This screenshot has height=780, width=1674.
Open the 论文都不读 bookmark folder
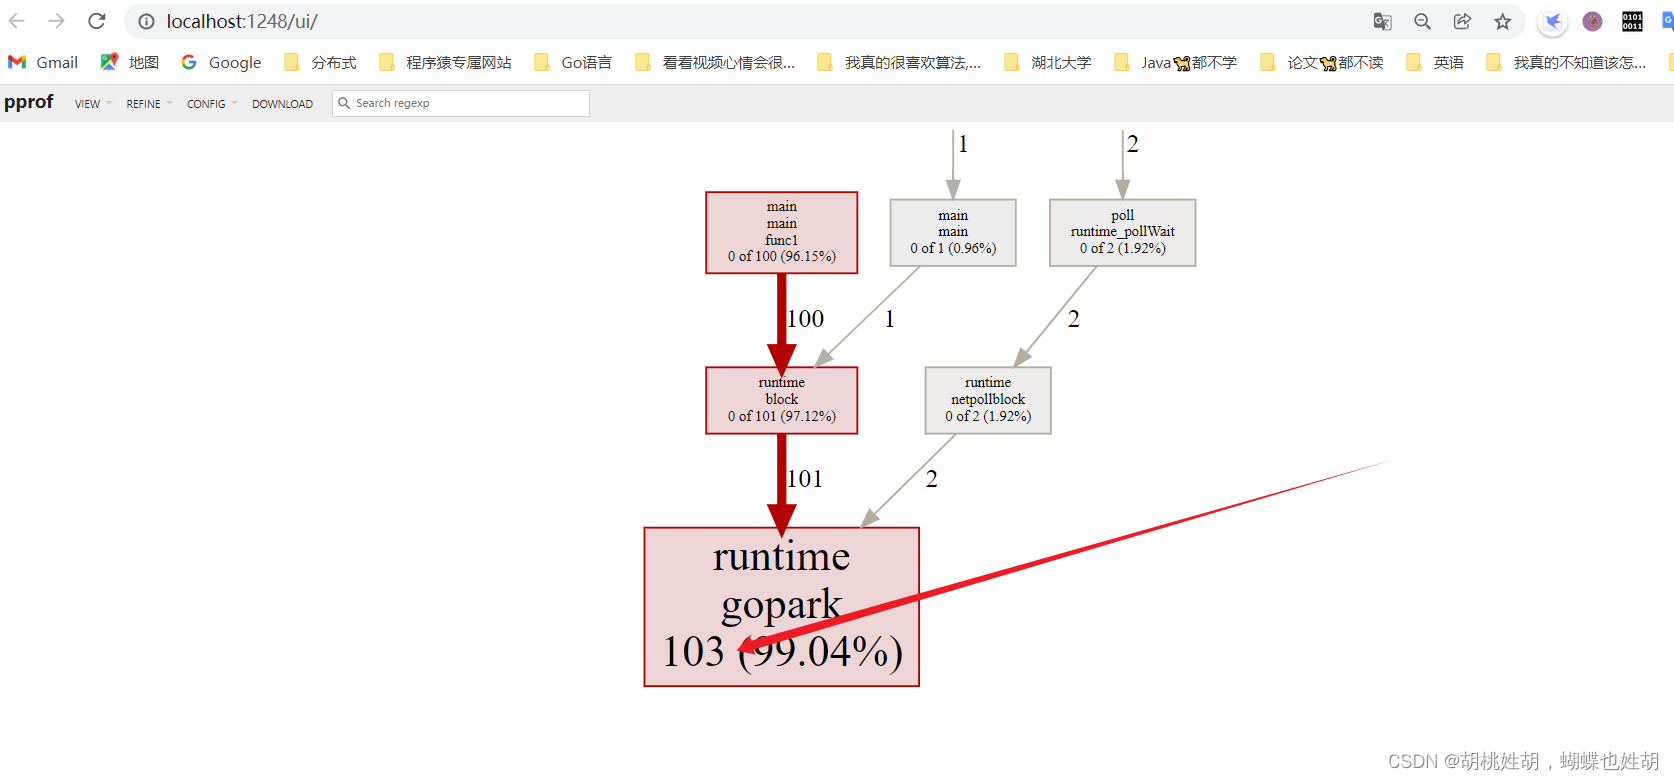point(1321,62)
